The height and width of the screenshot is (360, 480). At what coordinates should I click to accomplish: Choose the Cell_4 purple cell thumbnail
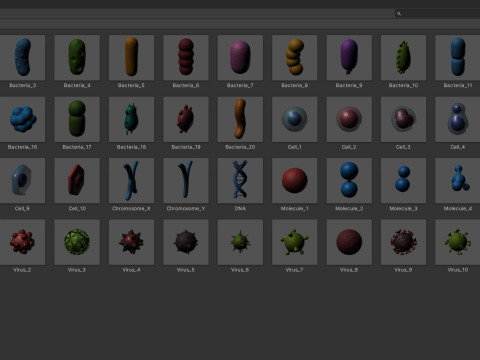(458, 119)
